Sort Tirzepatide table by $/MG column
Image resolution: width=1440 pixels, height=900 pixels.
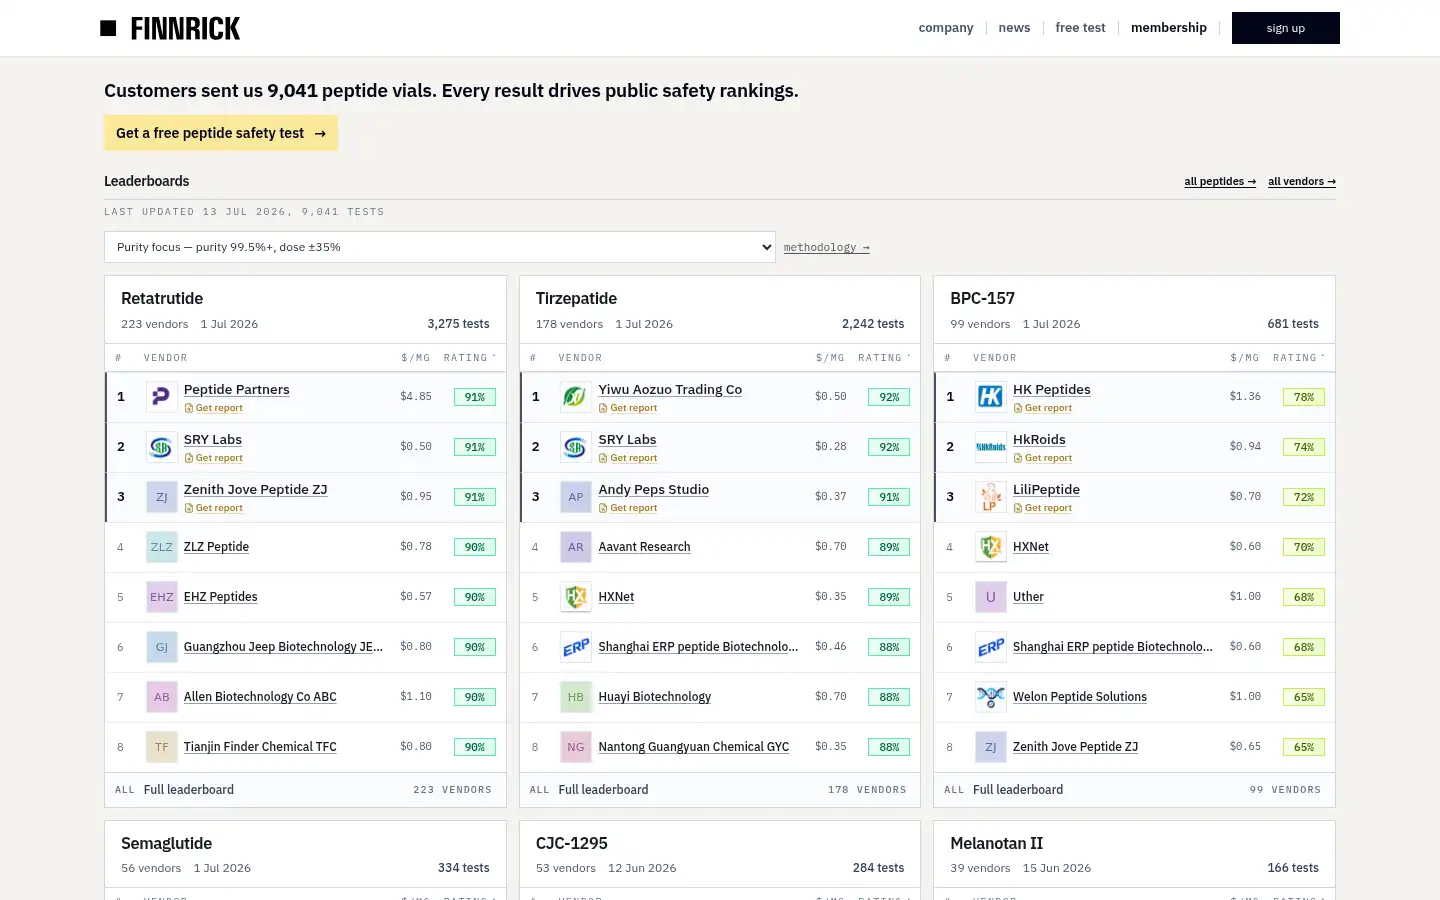830,358
